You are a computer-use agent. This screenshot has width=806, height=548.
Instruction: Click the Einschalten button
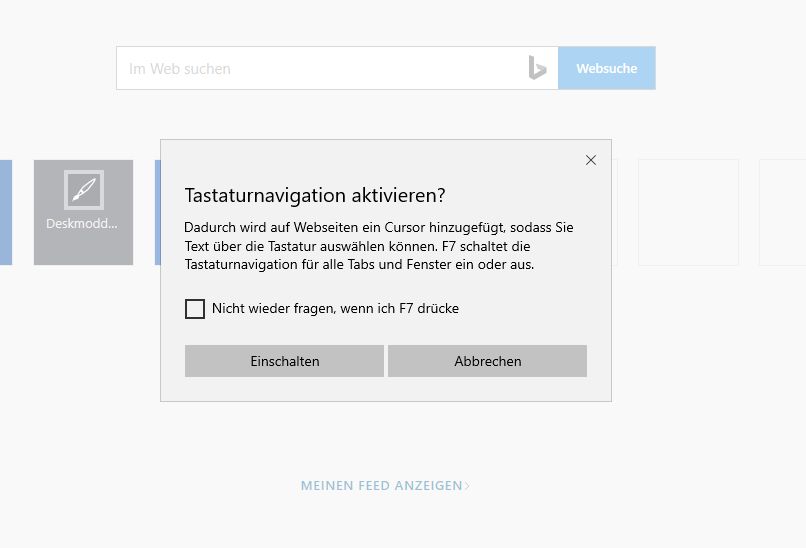pyautogui.click(x=284, y=361)
